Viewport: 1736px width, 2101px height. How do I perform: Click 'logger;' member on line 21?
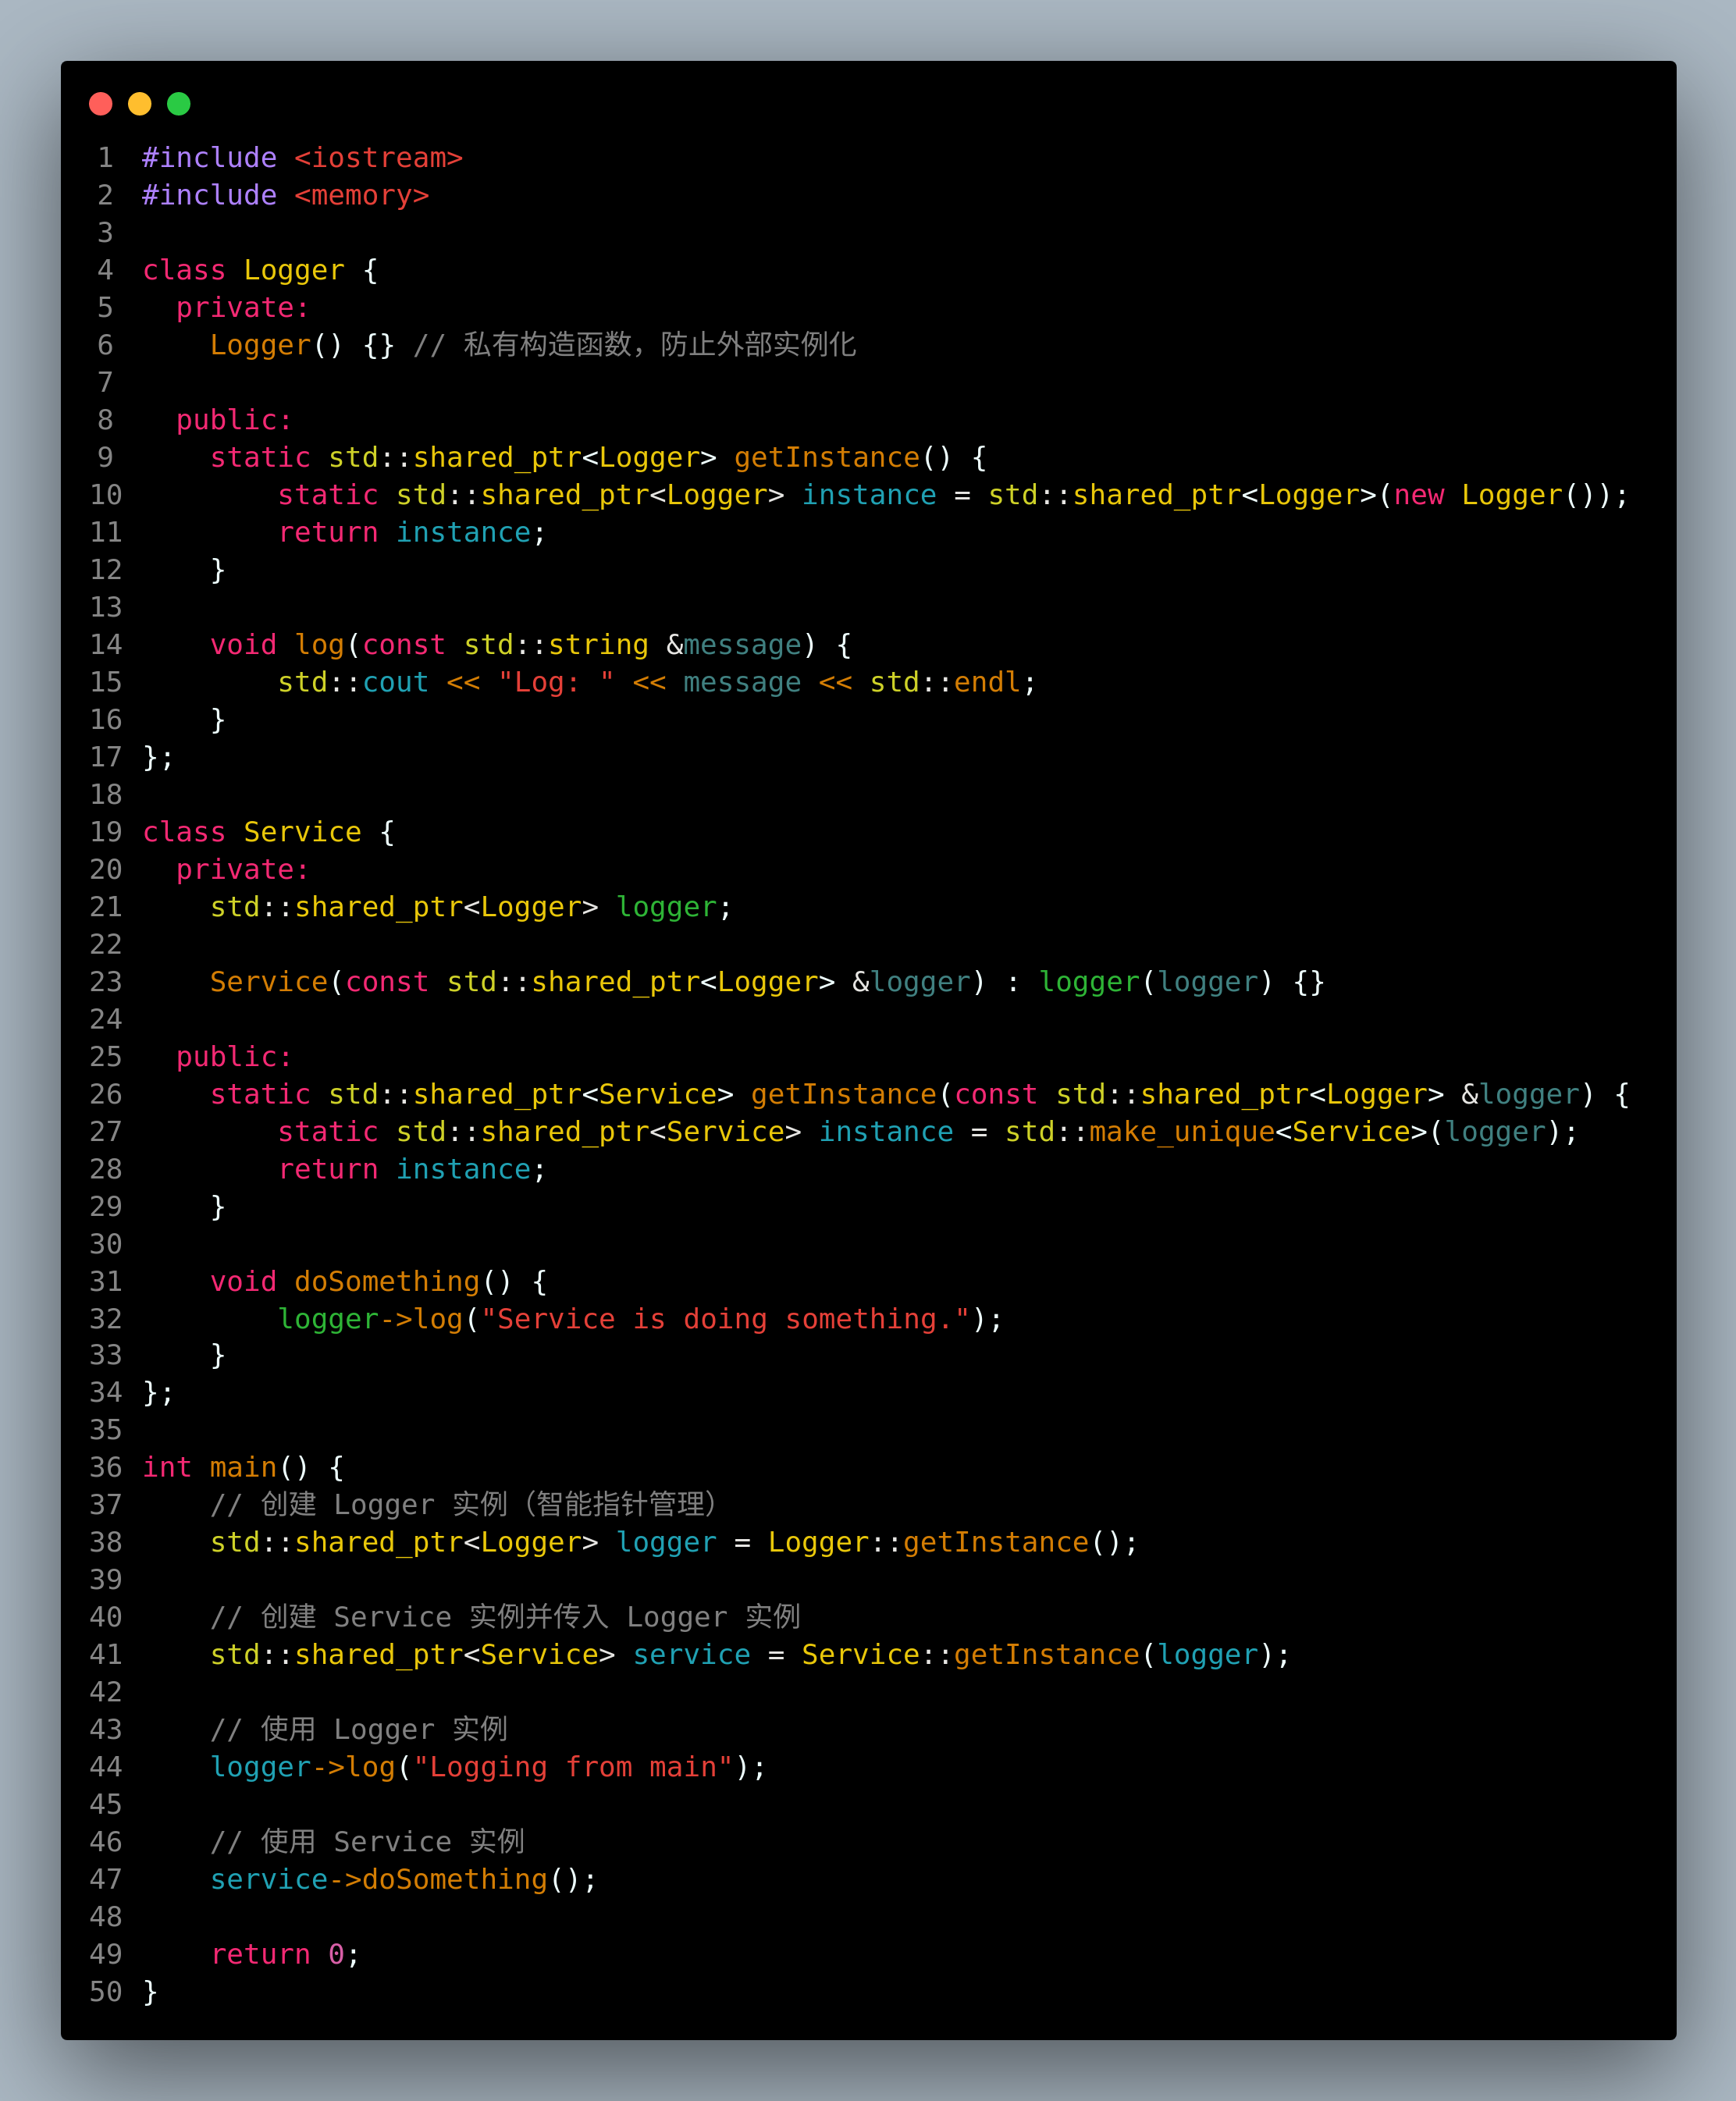[674, 907]
